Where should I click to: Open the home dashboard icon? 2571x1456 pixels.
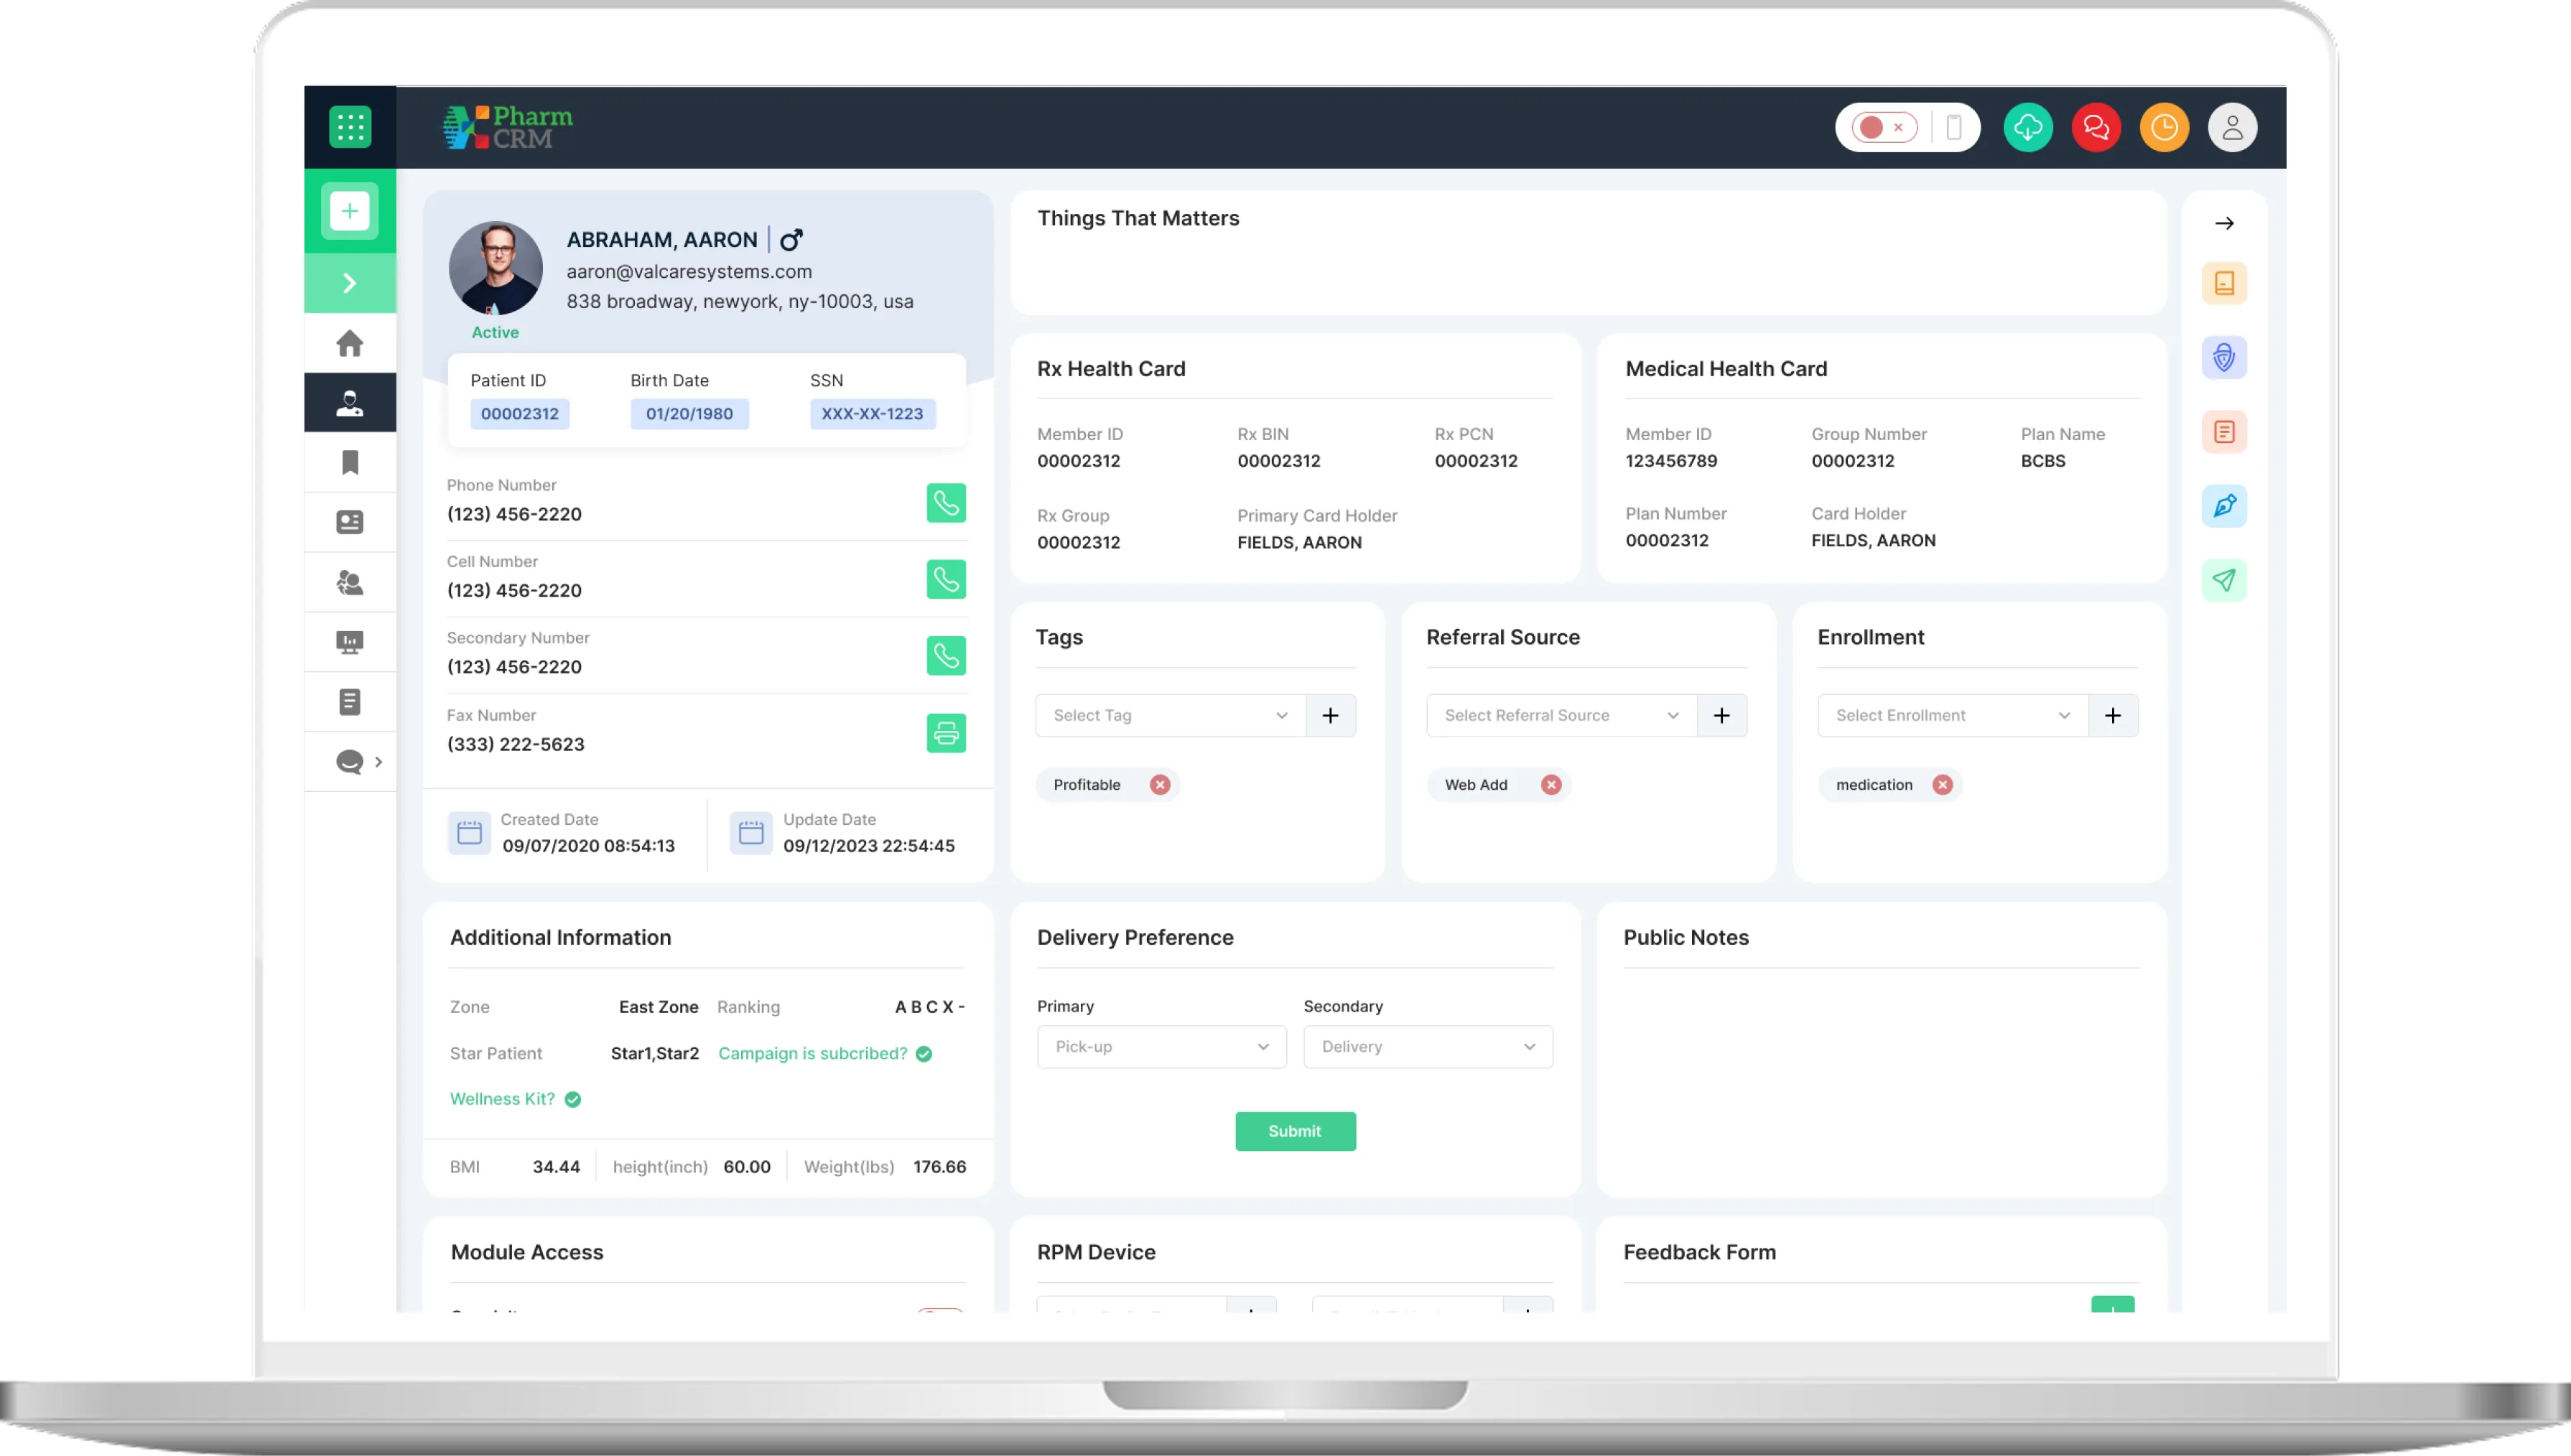pyautogui.click(x=349, y=343)
